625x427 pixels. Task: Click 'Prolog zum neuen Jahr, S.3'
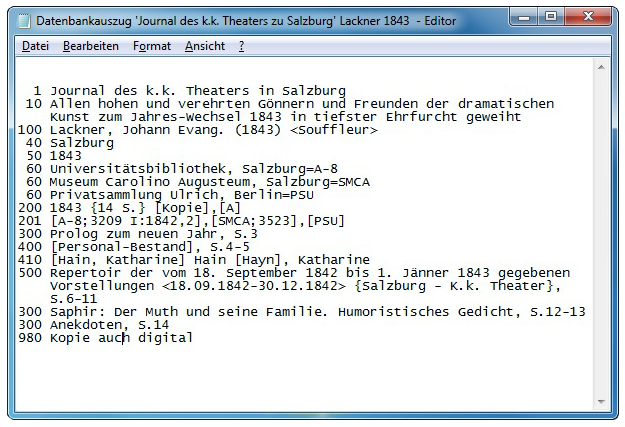coord(154,234)
